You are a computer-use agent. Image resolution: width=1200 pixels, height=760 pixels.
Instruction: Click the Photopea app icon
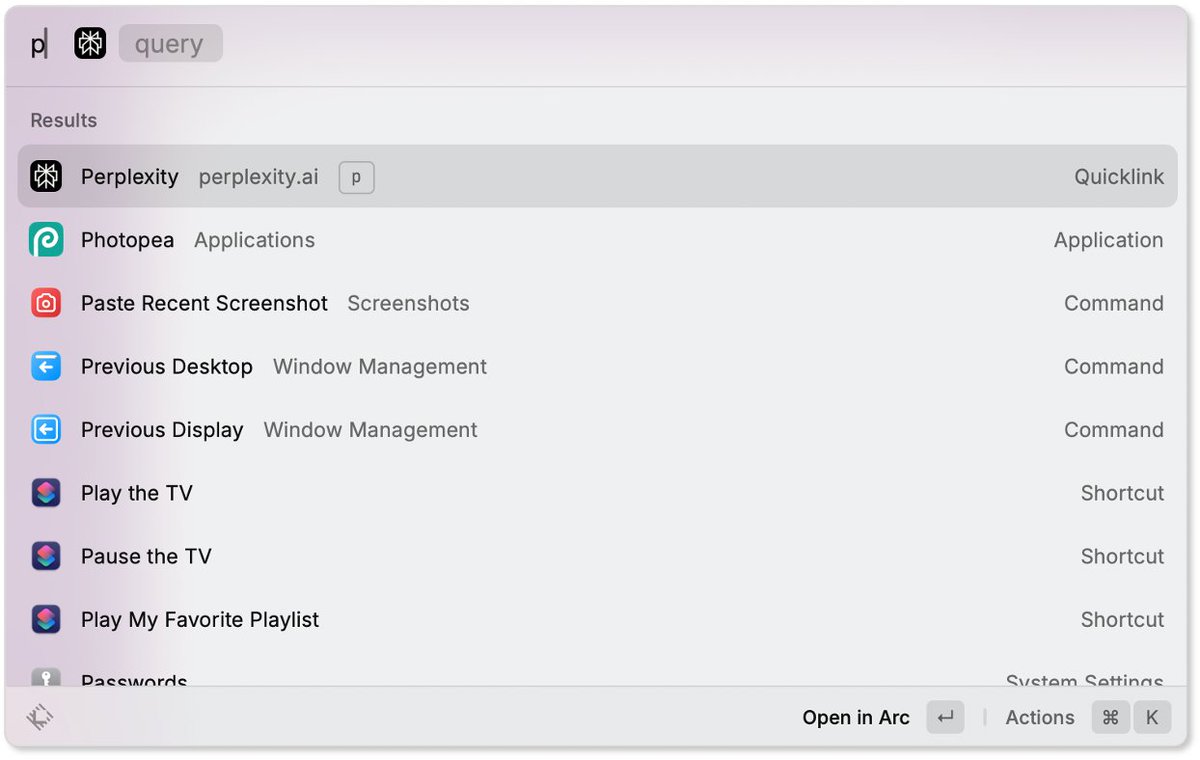(x=46, y=240)
